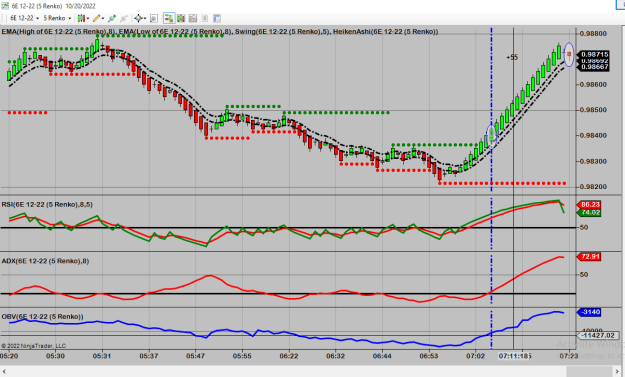This screenshot has height=377, width=625.
Task: Click the left scrollbar arrow
Action: click(4, 371)
